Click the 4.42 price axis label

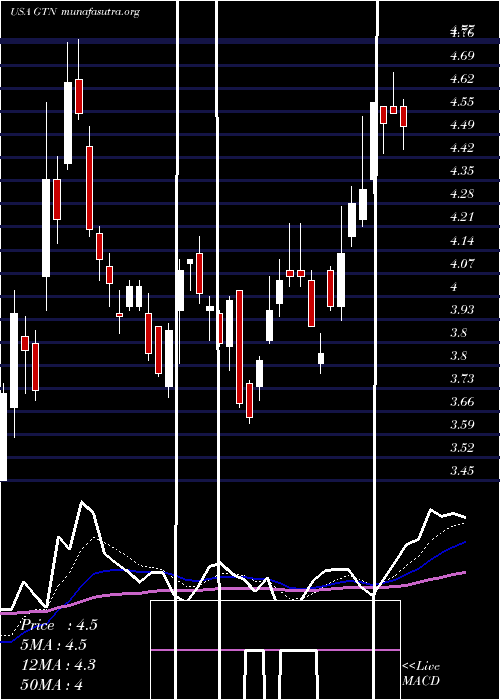coord(462,148)
